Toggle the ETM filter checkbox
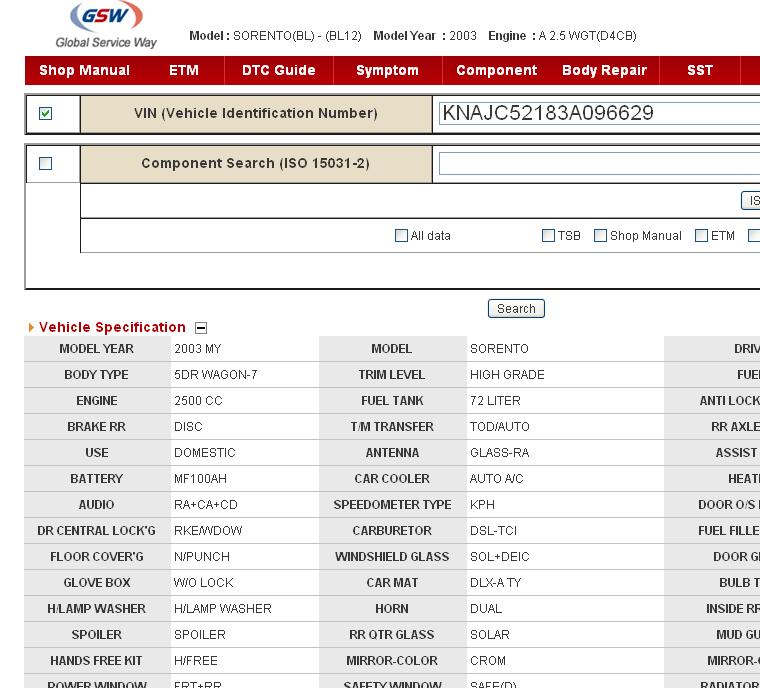The image size is (760, 688). click(x=701, y=236)
